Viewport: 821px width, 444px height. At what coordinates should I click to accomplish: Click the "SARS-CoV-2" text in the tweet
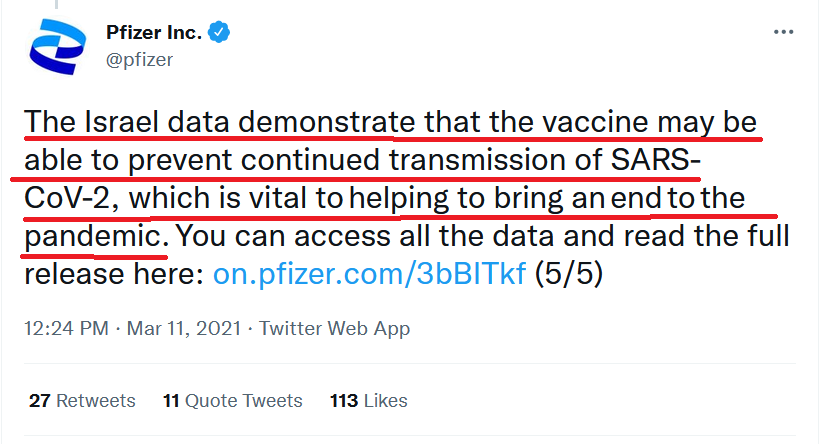pos(656,160)
